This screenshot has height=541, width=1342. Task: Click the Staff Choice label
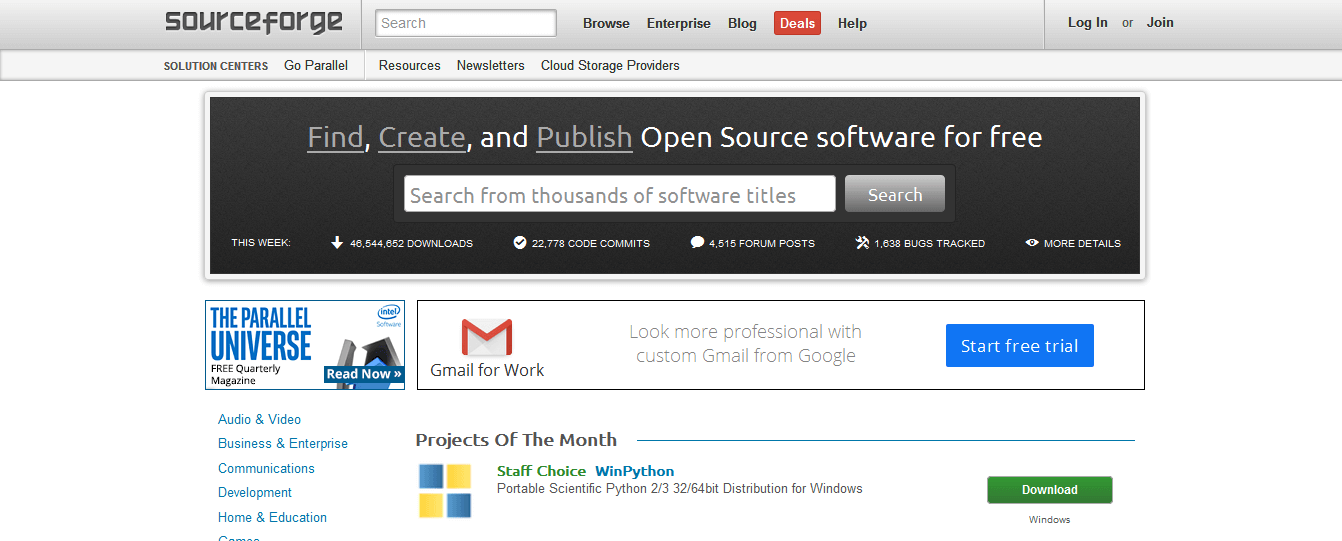541,471
